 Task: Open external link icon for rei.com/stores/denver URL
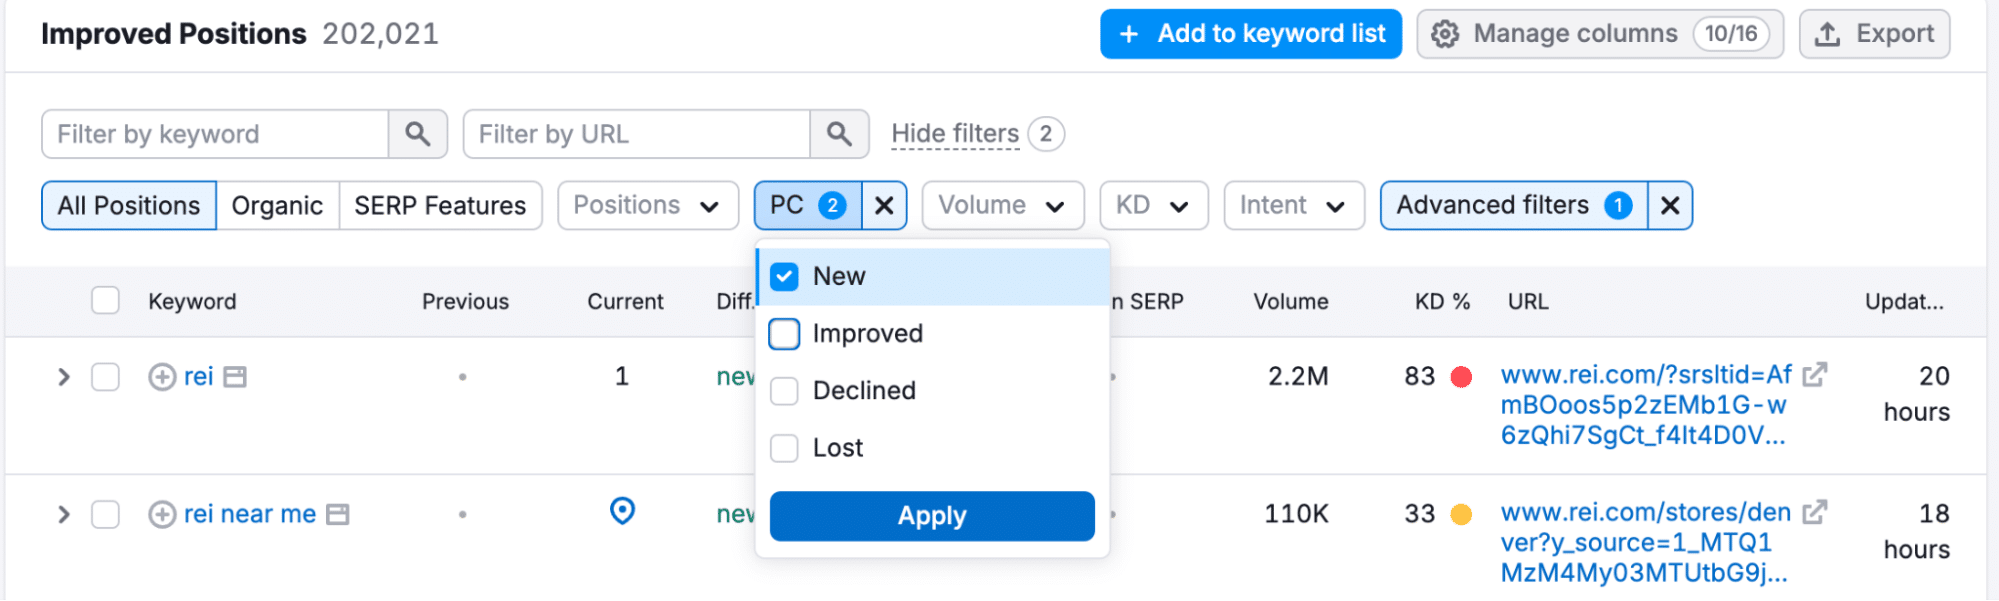tap(1814, 512)
